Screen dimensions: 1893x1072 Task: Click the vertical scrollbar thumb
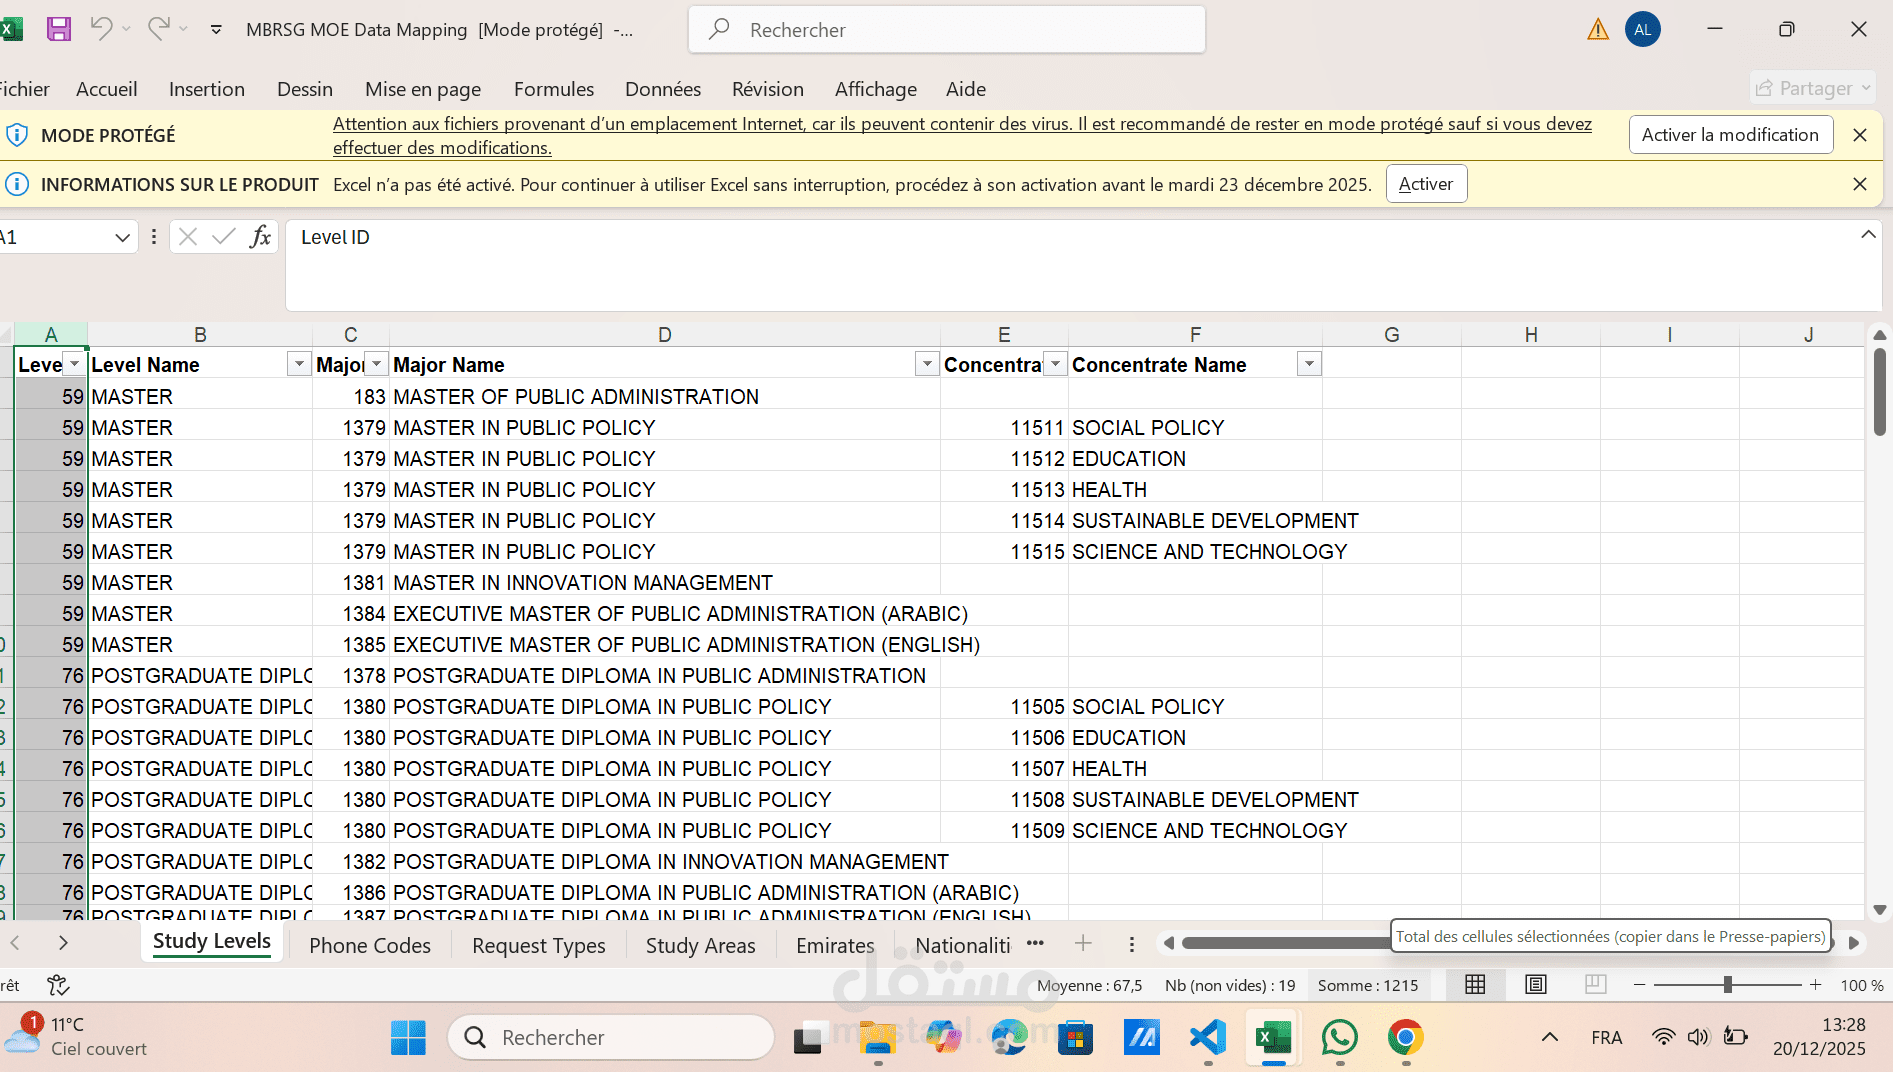[x=1880, y=392]
